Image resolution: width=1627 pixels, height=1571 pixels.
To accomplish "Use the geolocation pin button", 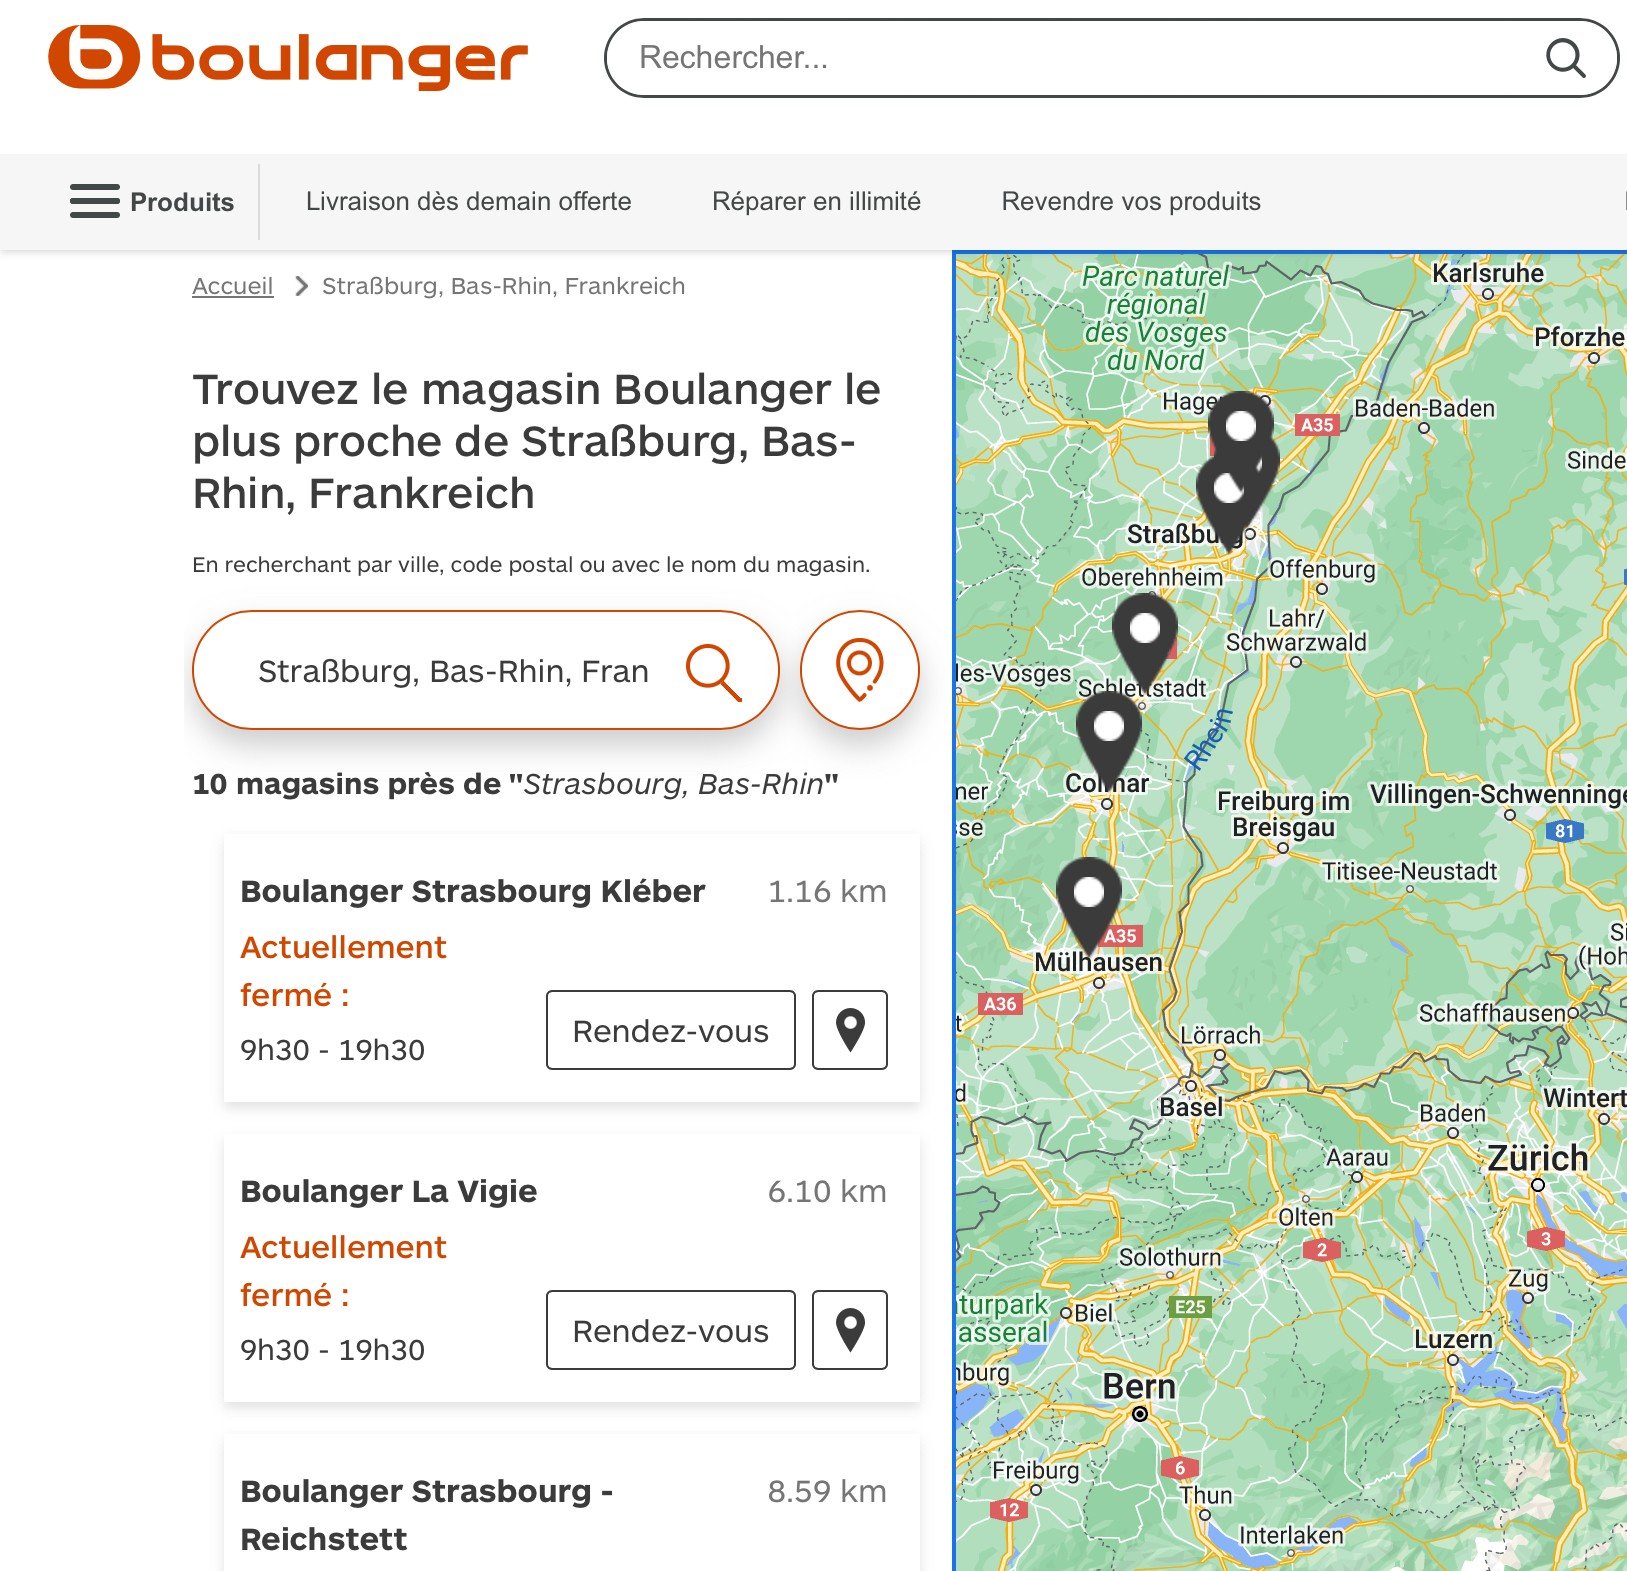I will point(860,670).
